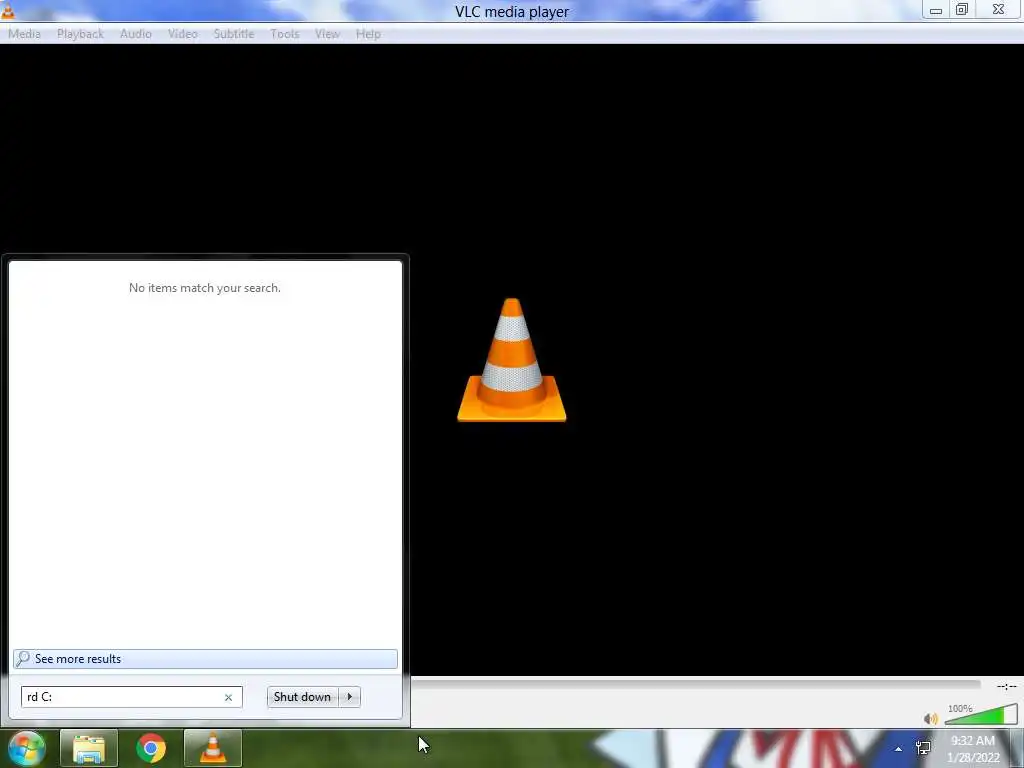This screenshot has height=768, width=1024.
Task: Click the elapsed time label '--:--'
Action: [1006, 686]
